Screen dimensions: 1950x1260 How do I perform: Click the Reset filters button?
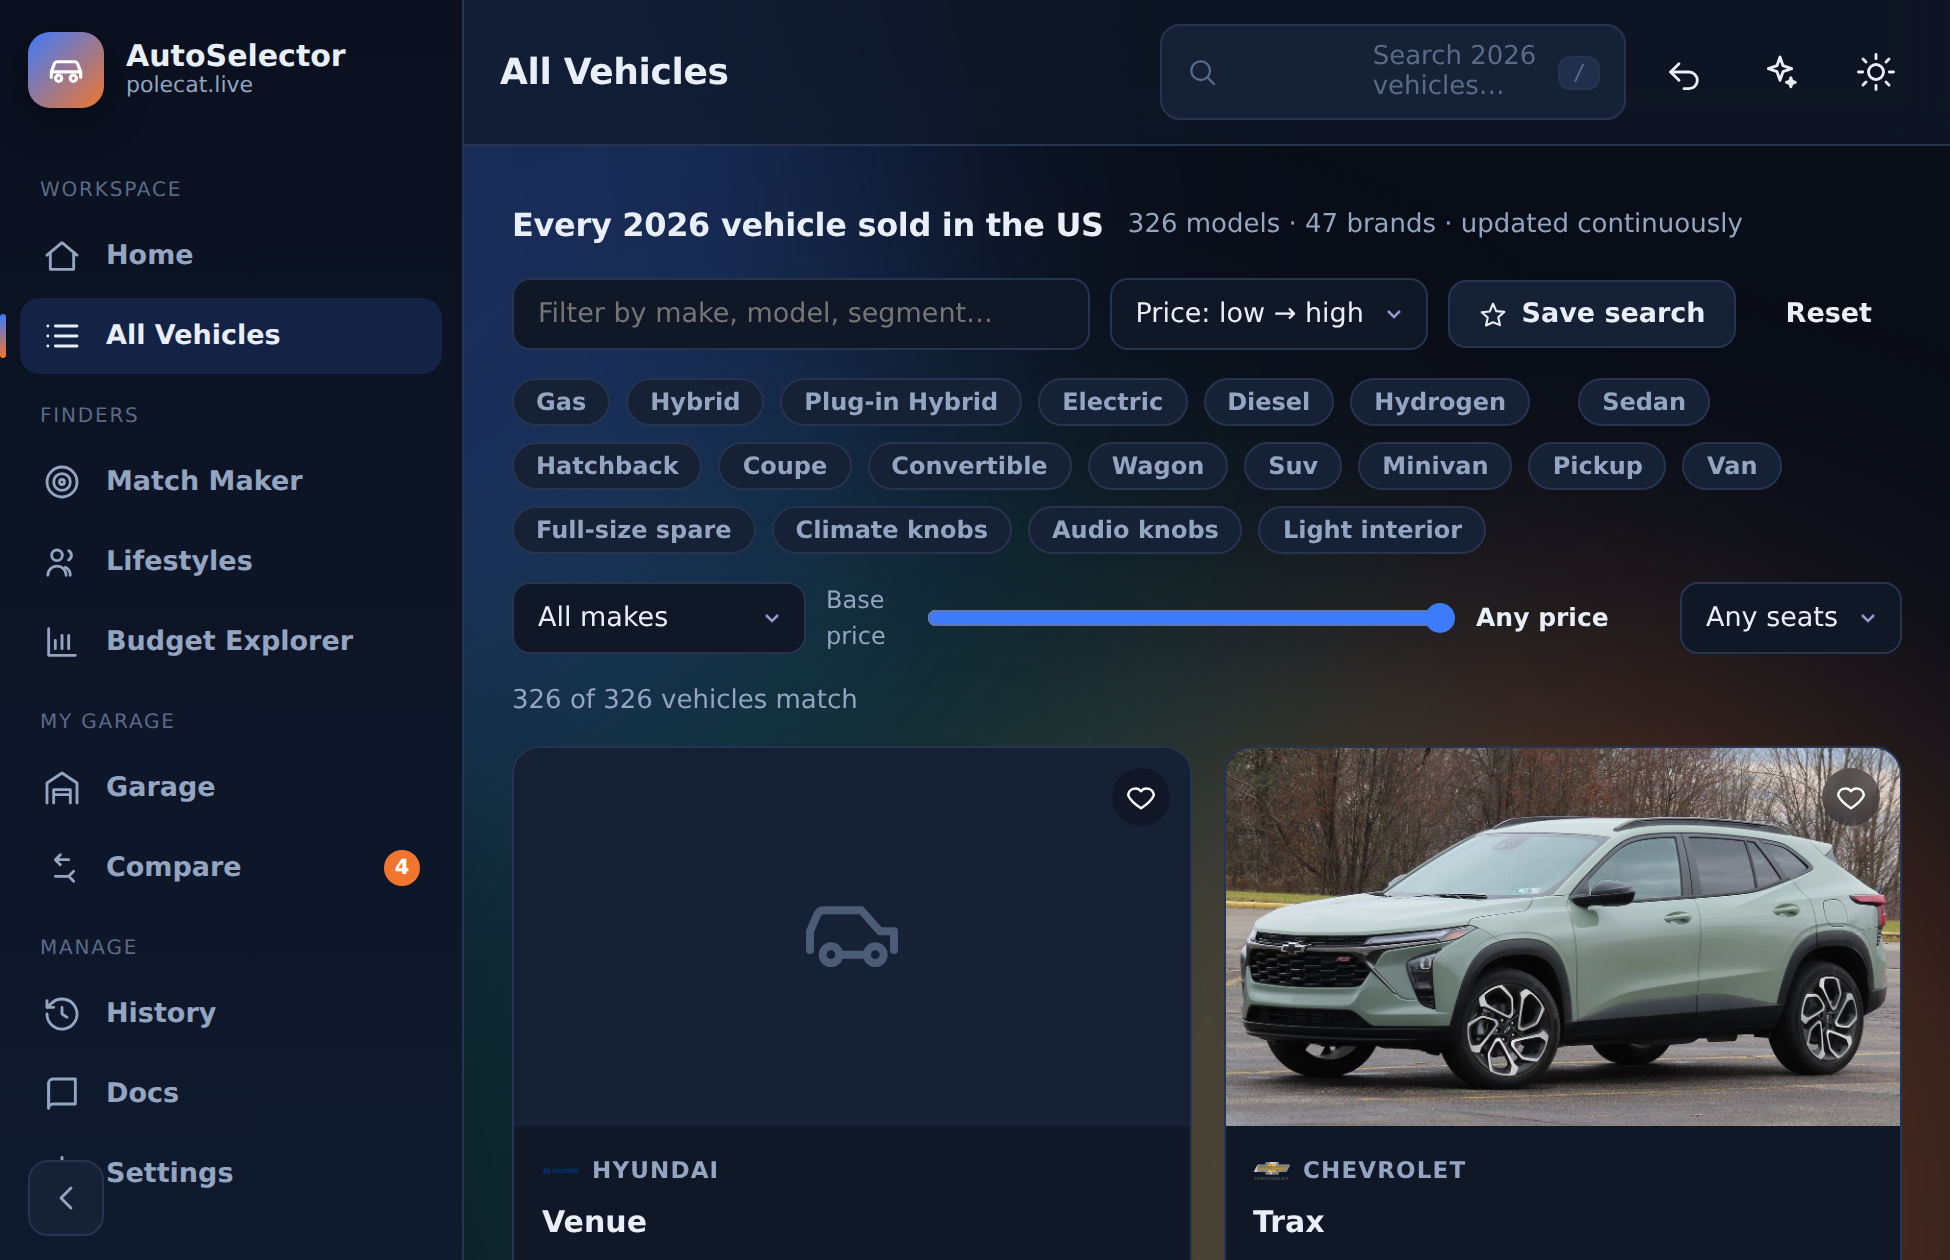pos(1828,313)
